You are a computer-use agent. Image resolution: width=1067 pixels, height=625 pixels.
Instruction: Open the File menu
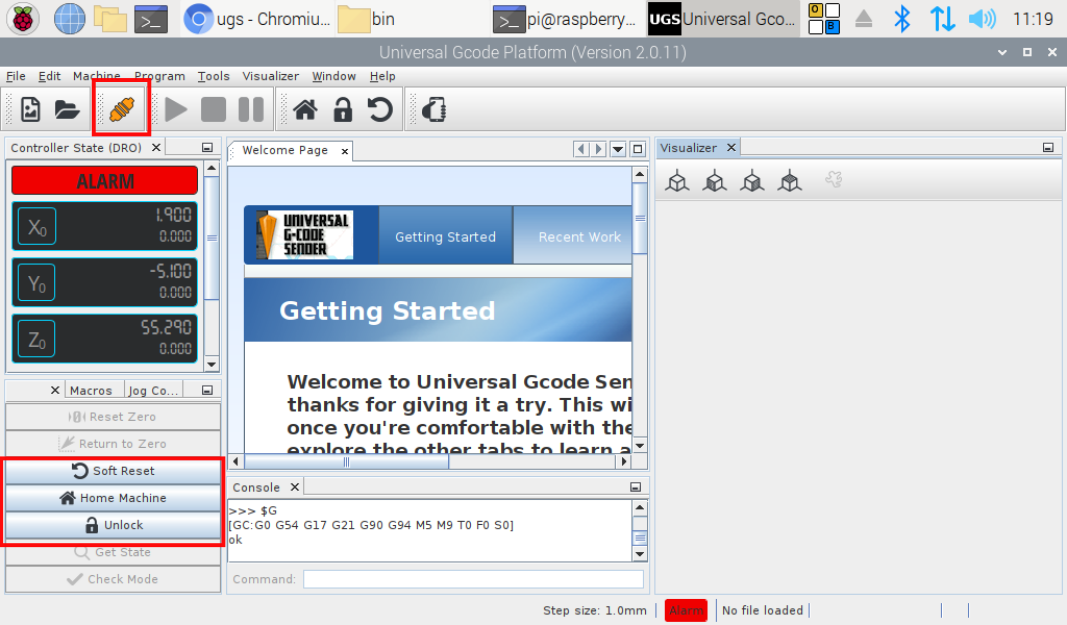[x=16, y=76]
